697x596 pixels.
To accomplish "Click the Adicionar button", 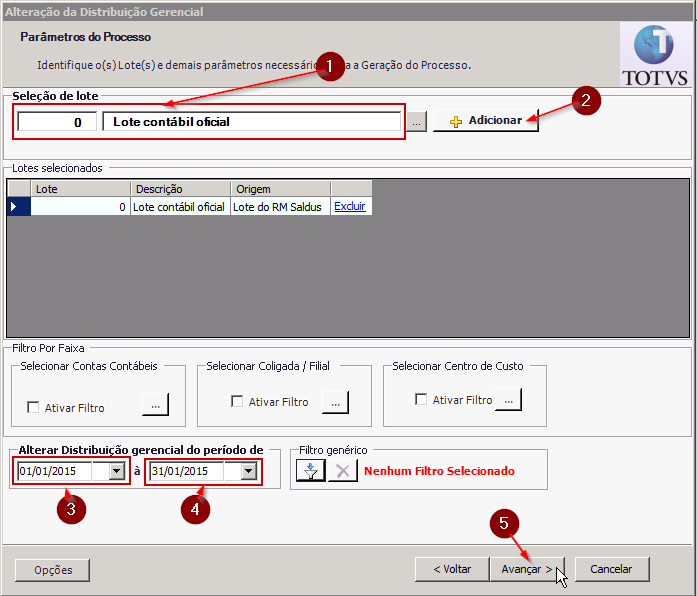I will (485, 121).
